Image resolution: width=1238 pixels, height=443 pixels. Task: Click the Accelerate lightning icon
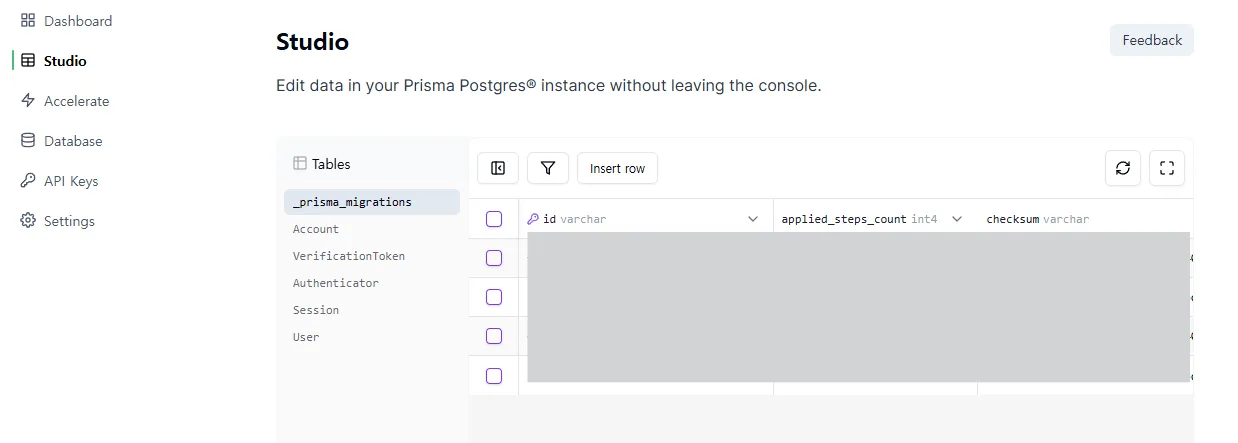pos(28,101)
